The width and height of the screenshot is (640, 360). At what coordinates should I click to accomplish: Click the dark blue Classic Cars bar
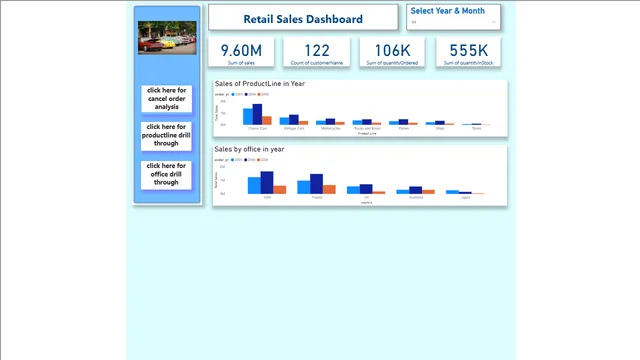point(257,114)
